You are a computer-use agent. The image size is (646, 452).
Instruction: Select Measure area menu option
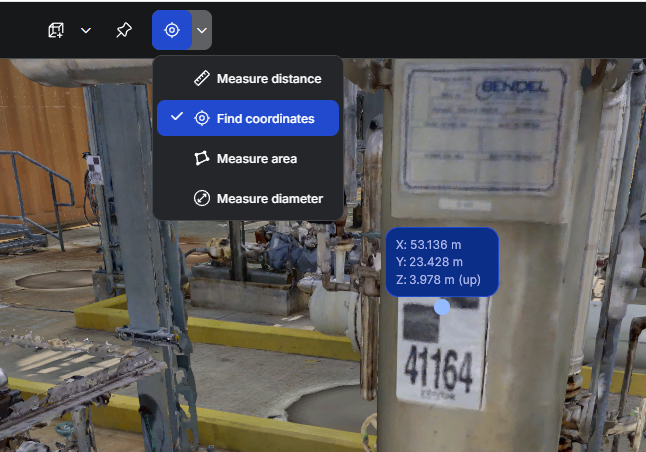pos(256,159)
